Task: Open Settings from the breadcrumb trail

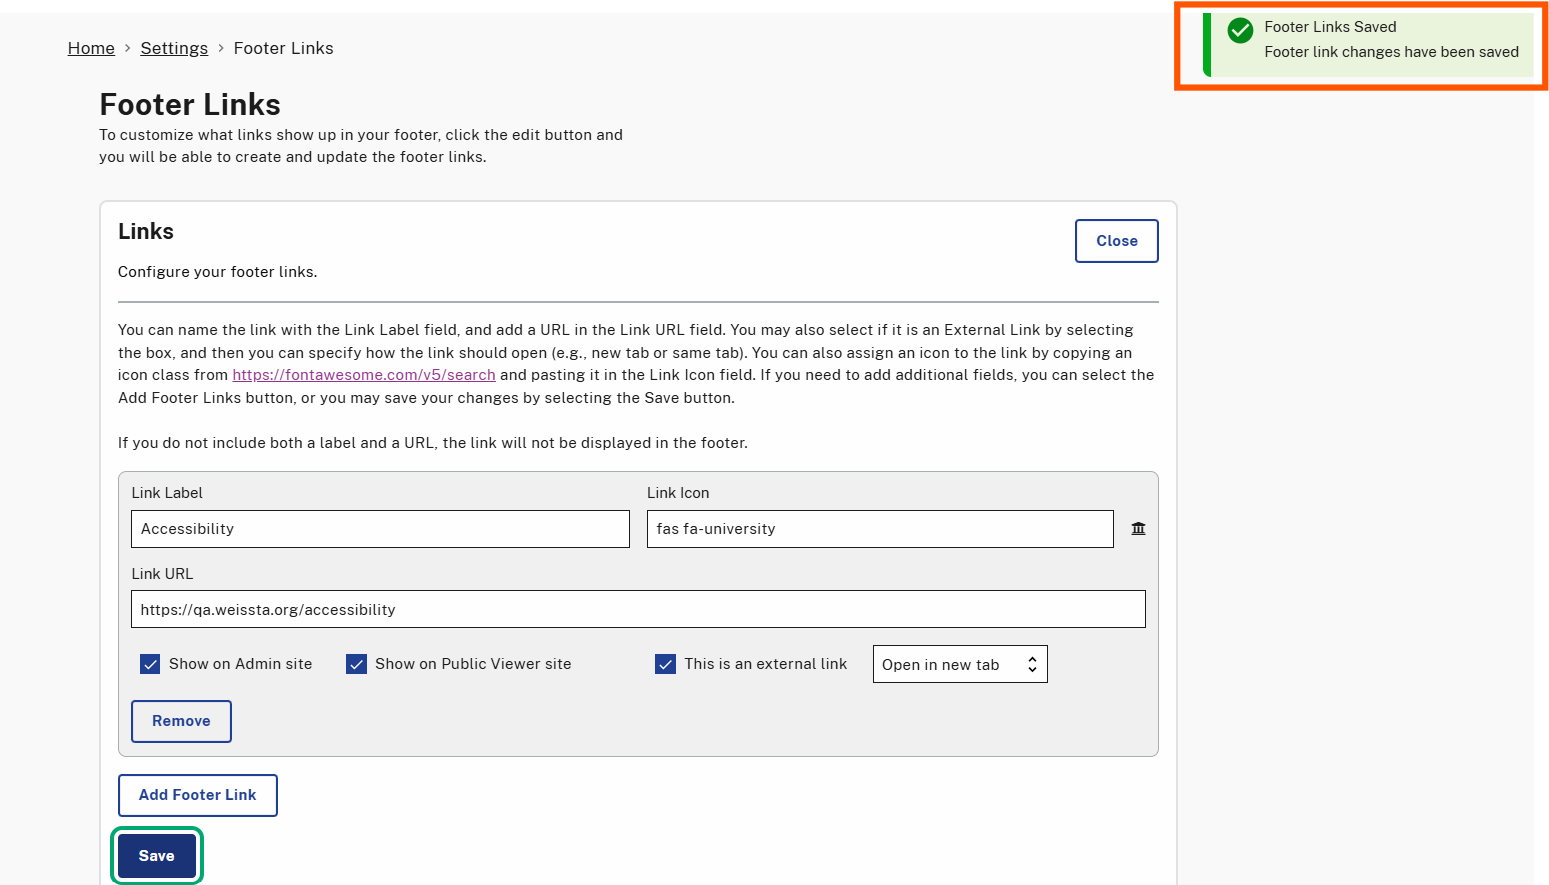Action: 174,48
